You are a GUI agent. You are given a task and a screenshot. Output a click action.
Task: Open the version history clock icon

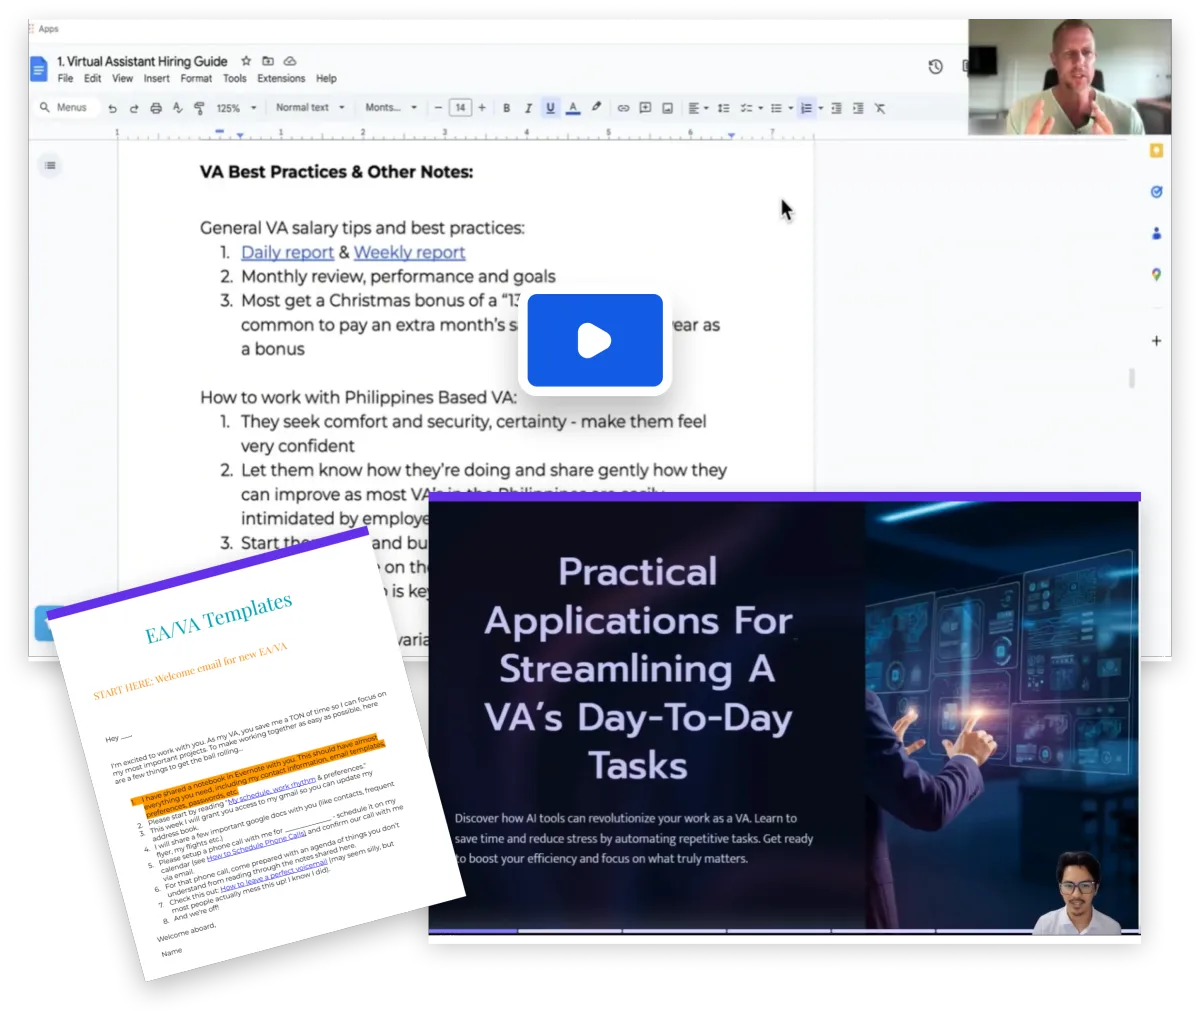pos(935,67)
